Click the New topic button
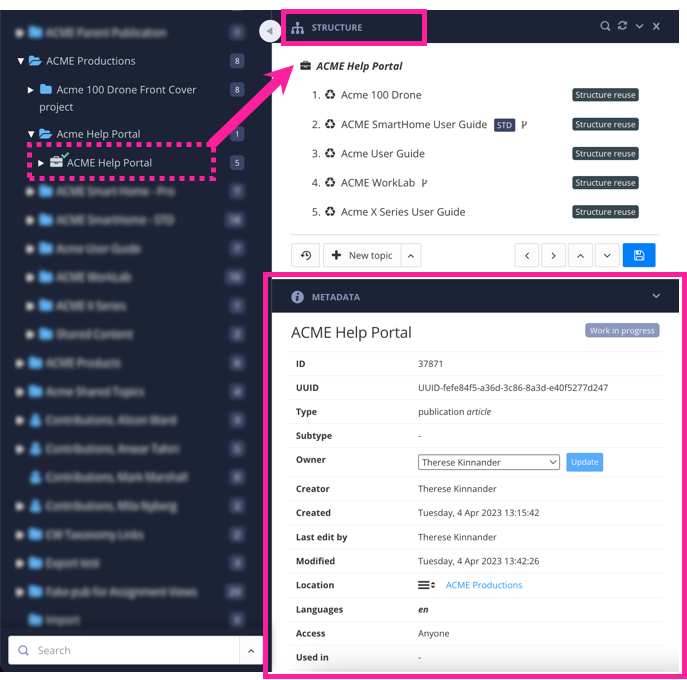The width and height of the screenshot is (687, 680). (x=362, y=255)
